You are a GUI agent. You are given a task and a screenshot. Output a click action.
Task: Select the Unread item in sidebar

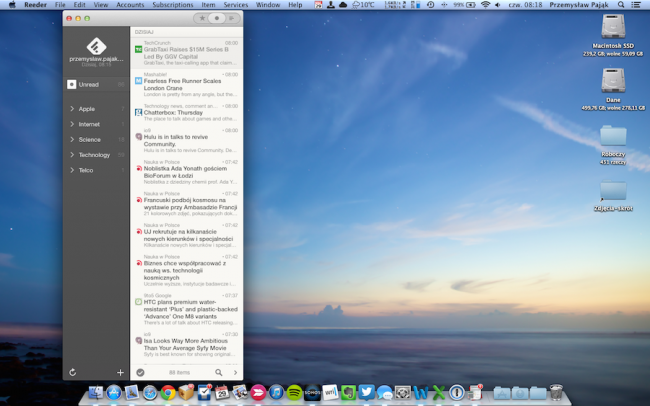coord(96,85)
